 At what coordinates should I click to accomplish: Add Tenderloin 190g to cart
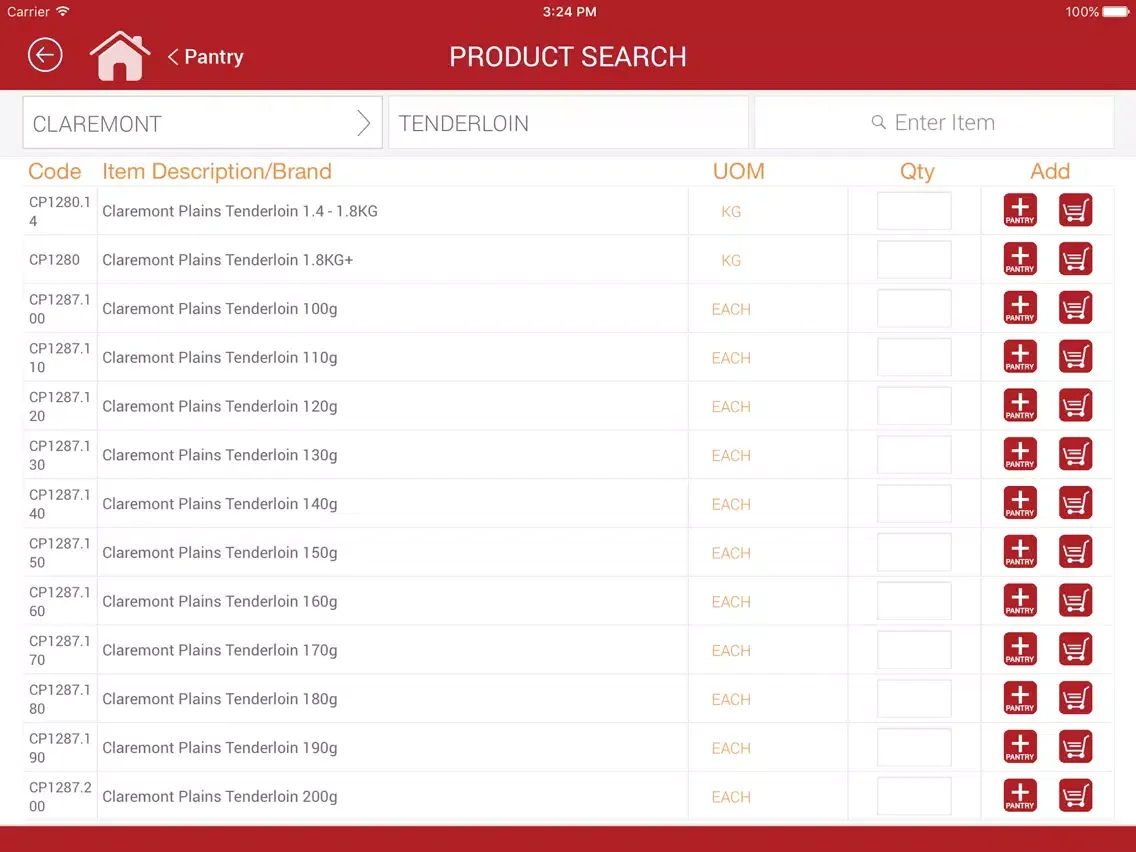(1075, 747)
